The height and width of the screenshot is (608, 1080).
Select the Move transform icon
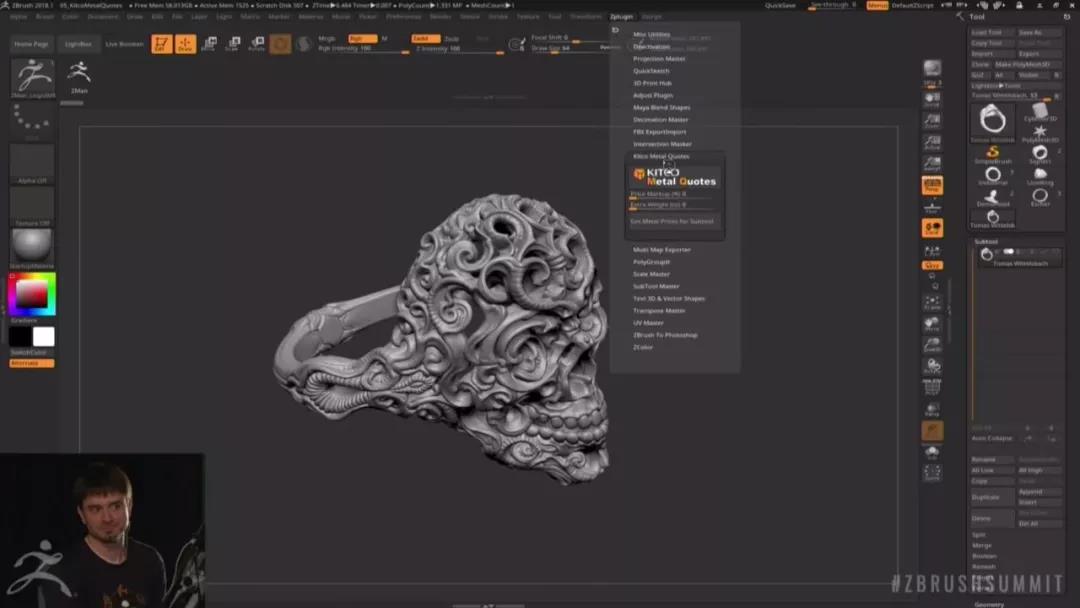[x=209, y=44]
